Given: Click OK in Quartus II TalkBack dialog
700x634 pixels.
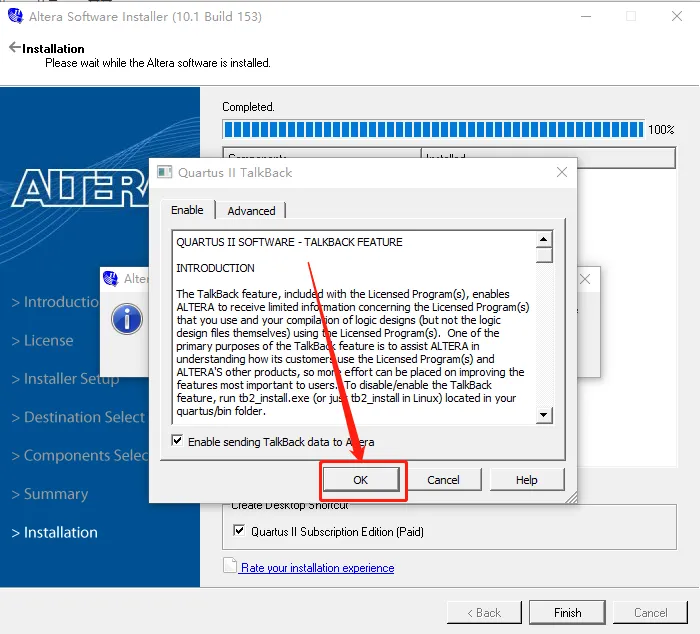Looking at the screenshot, I should [x=361, y=480].
